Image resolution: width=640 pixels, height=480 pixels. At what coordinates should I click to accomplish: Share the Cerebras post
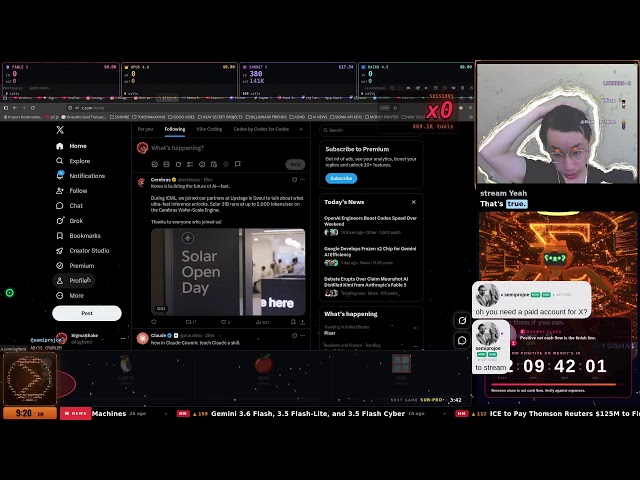[302, 322]
